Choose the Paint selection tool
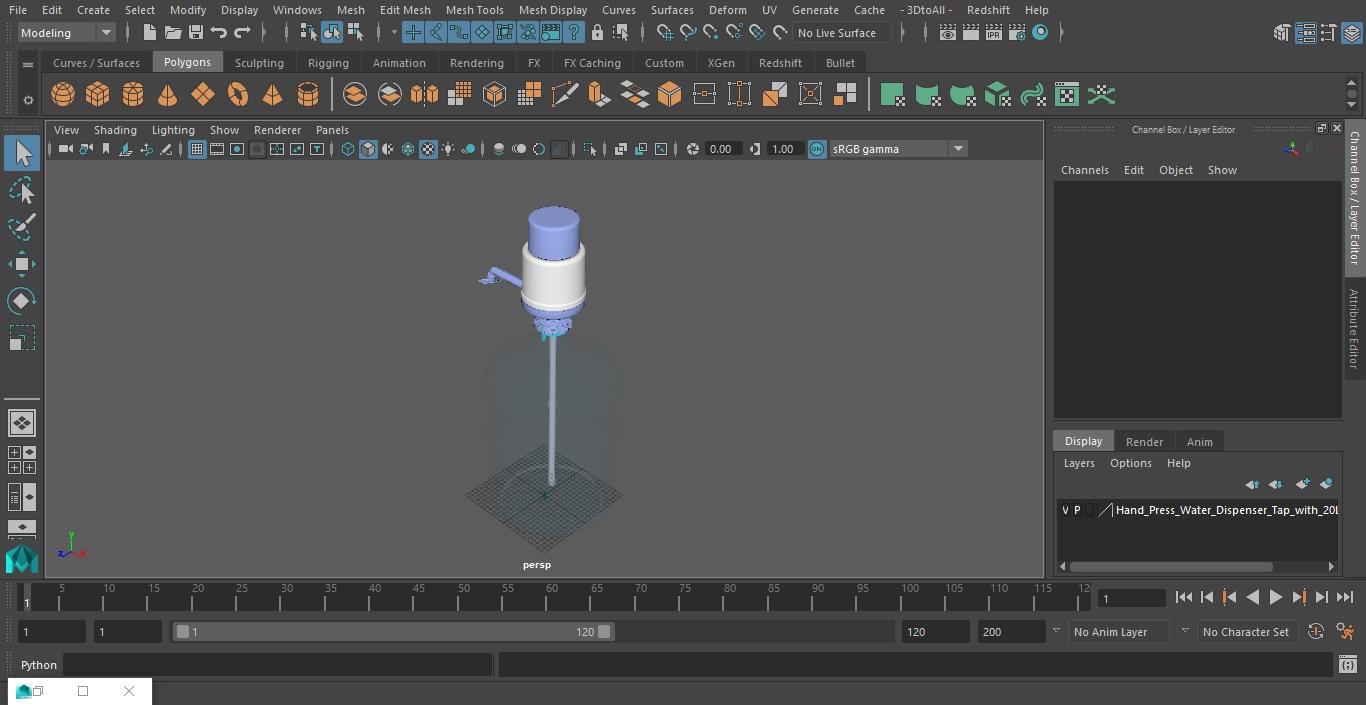 (21, 227)
